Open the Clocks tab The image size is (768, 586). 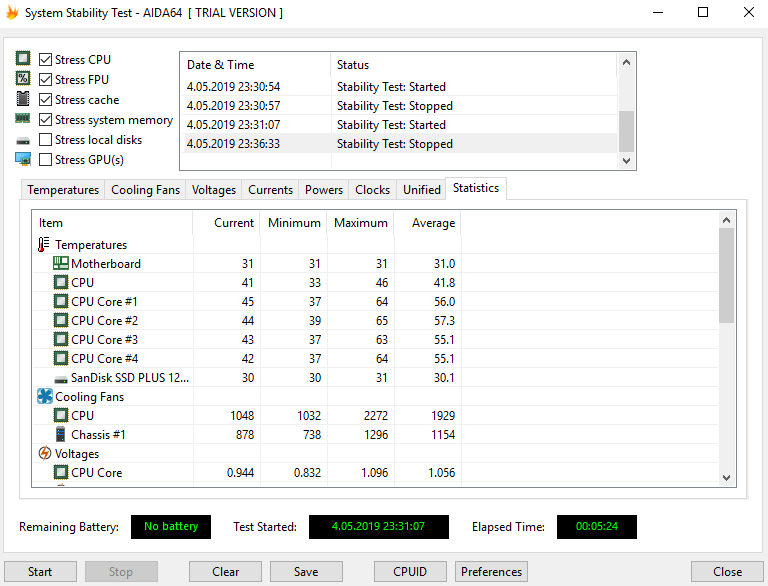373,190
